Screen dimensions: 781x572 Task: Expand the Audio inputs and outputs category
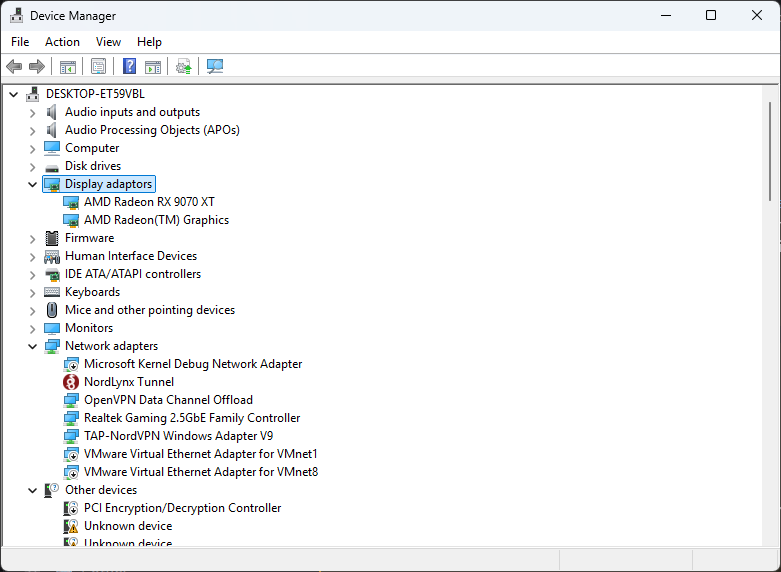coord(33,113)
